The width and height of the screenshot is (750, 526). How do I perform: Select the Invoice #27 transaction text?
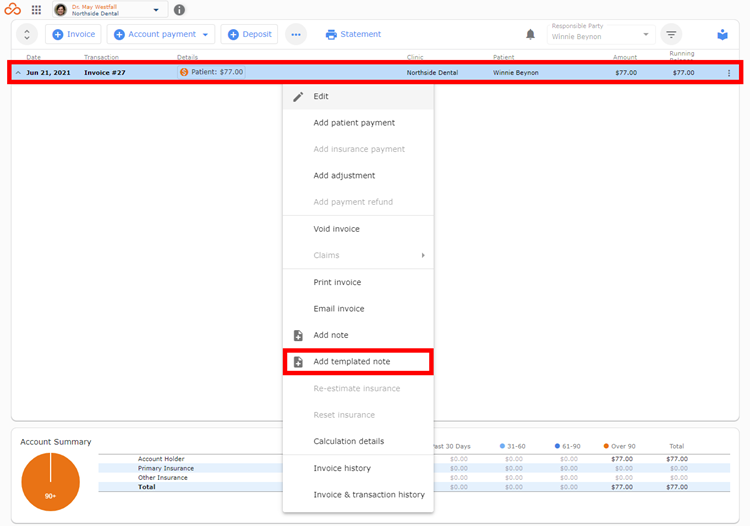[x=105, y=73]
